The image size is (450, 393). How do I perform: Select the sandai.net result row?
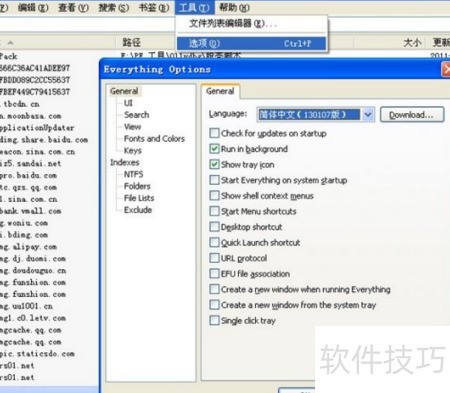point(30,163)
